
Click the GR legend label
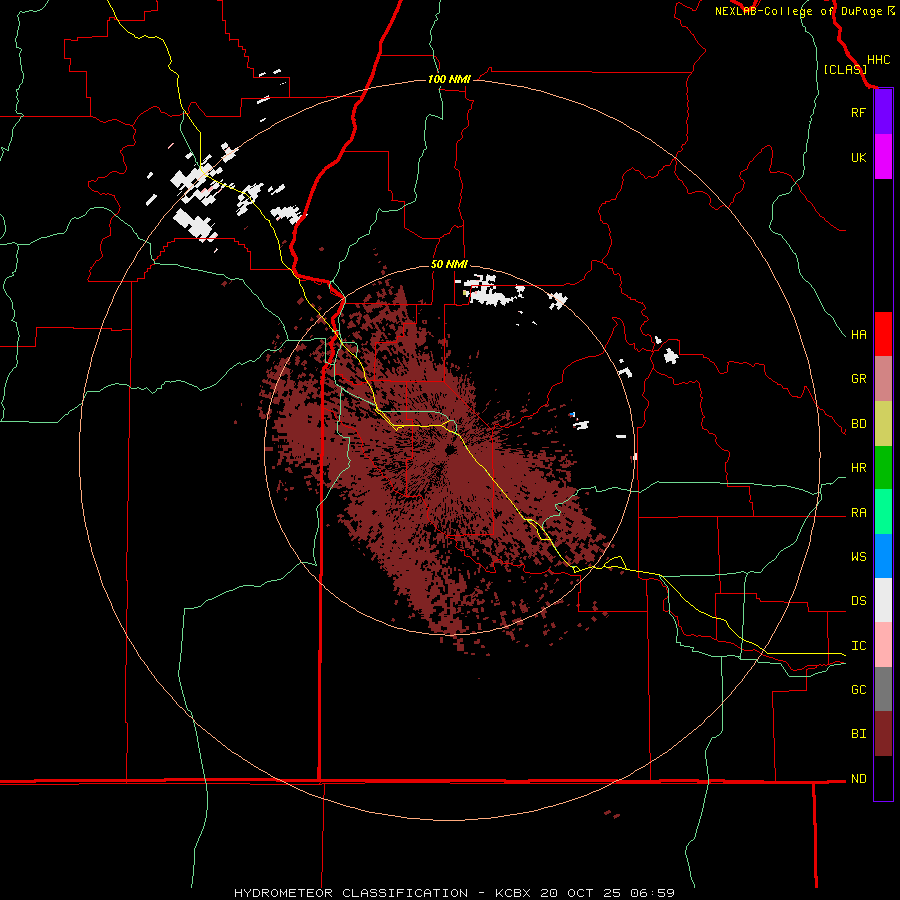[x=858, y=379]
